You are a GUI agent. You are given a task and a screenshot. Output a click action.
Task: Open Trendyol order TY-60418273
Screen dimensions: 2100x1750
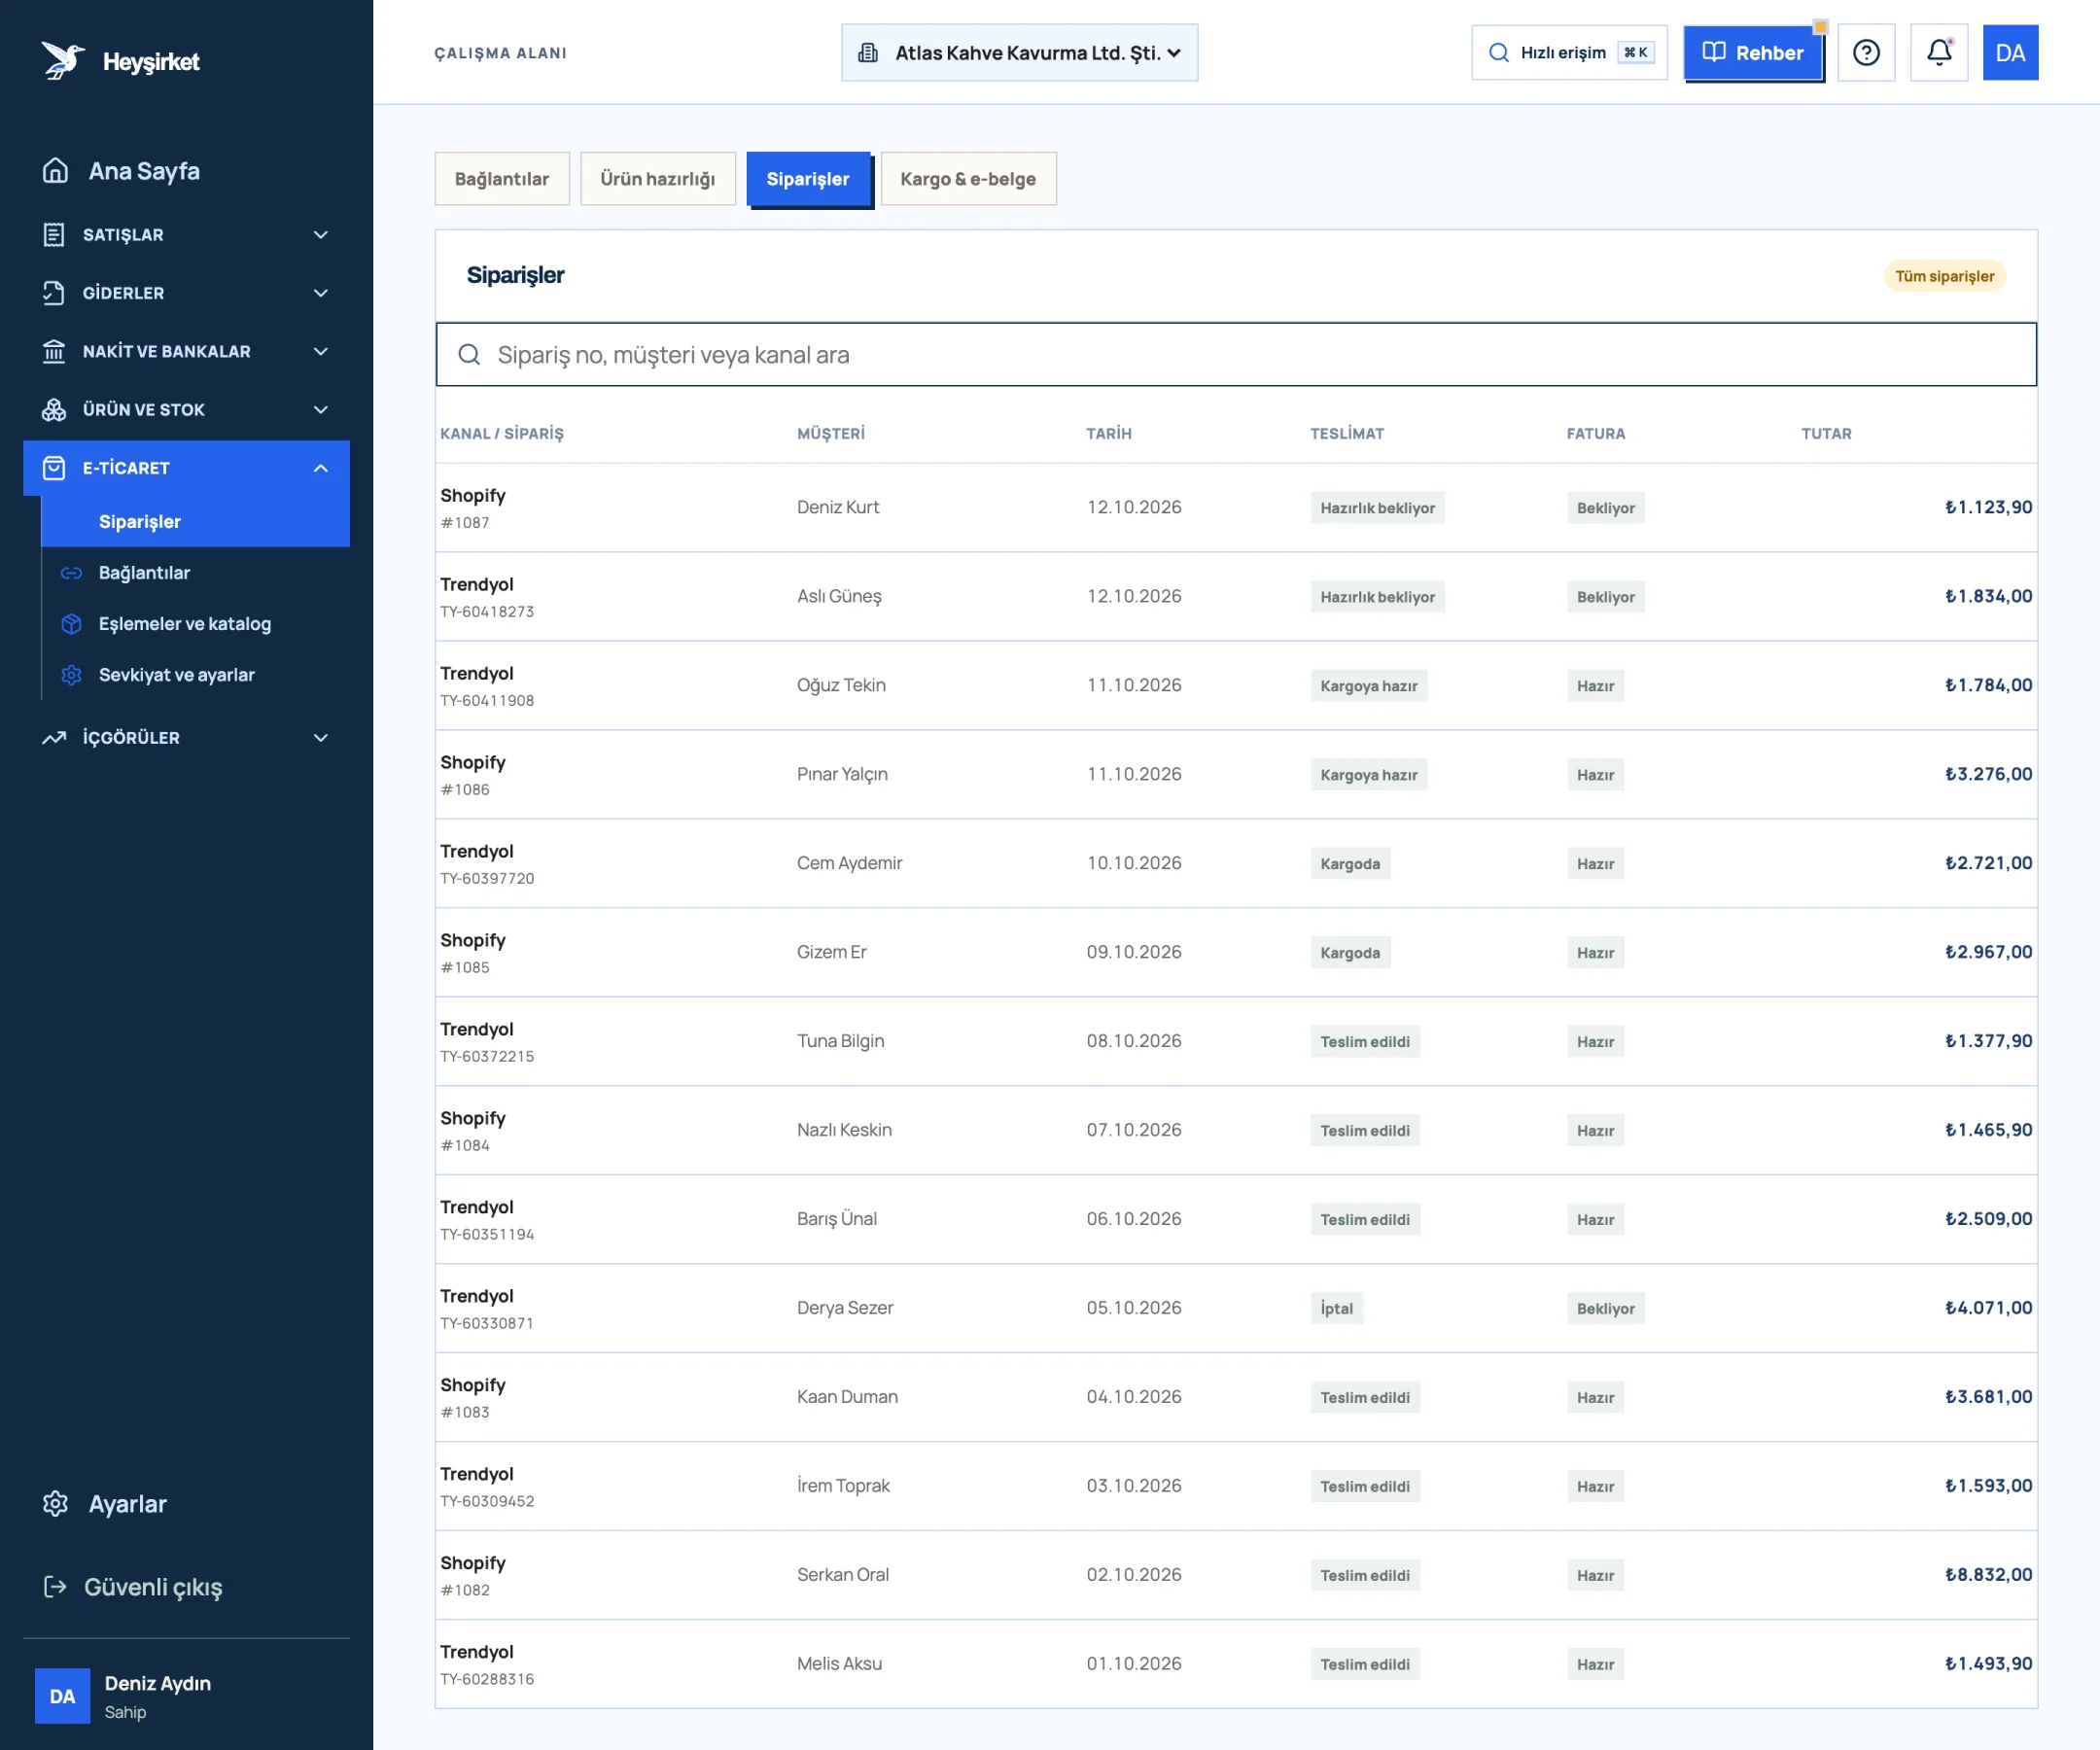[1236, 597]
